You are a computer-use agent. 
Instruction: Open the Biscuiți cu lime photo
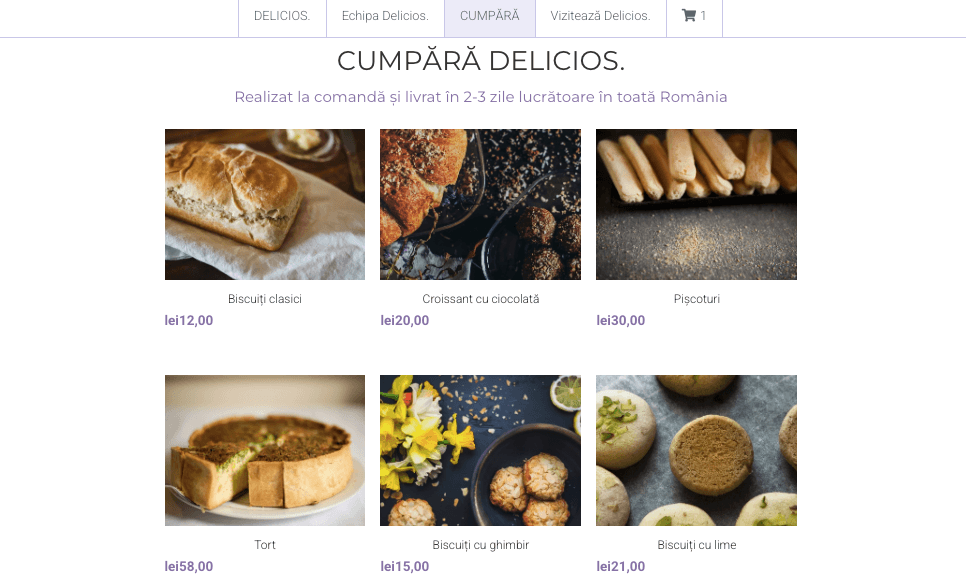click(696, 450)
